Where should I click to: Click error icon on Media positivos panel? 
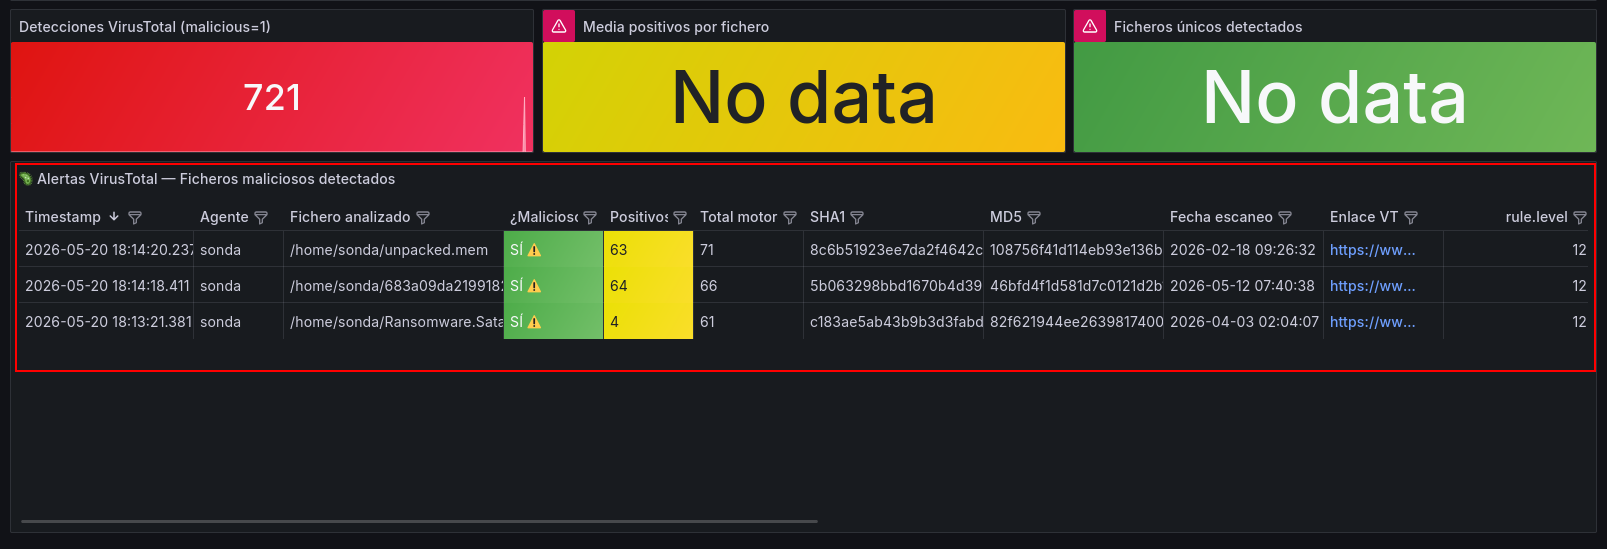pos(559,26)
